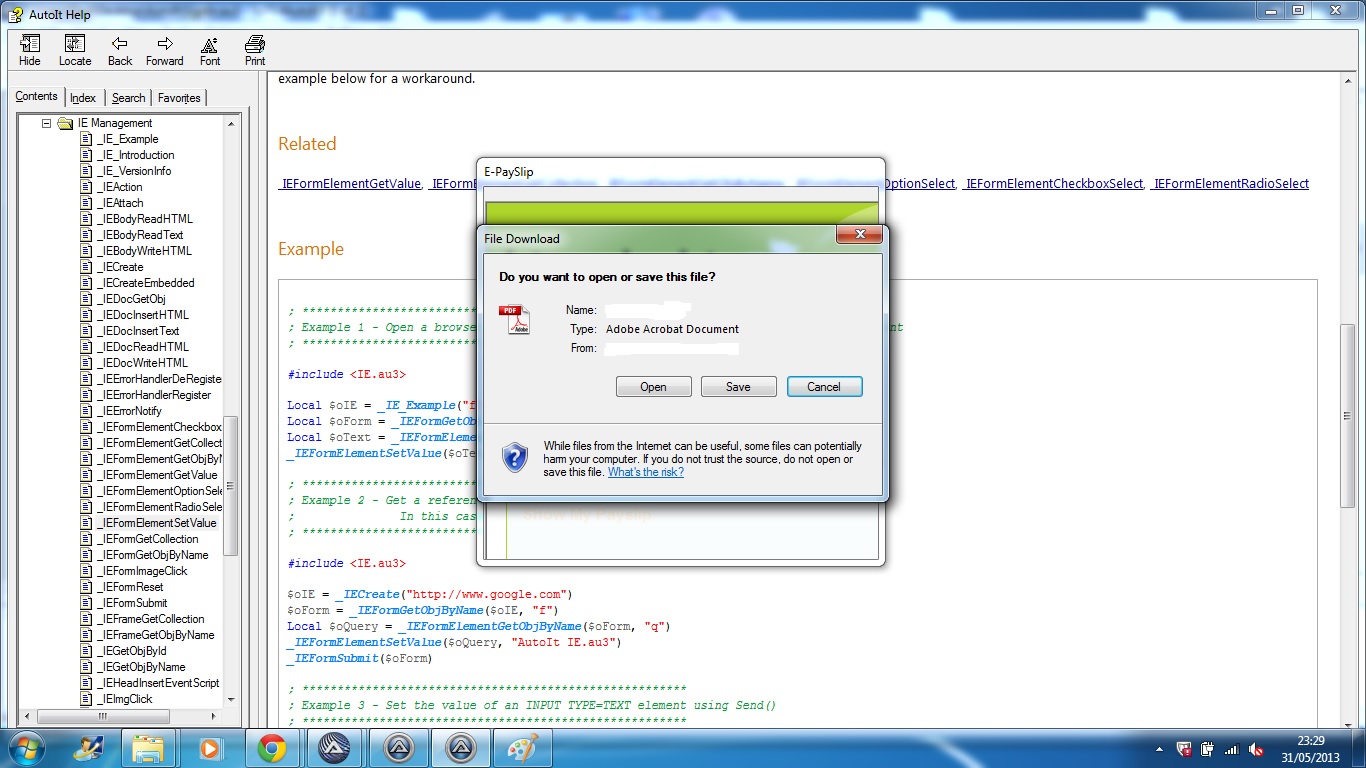The height and width of the screenshot is (768, 1366).
Task: Select the _IEFormImageClick tree item
Action: coord(142,571)
